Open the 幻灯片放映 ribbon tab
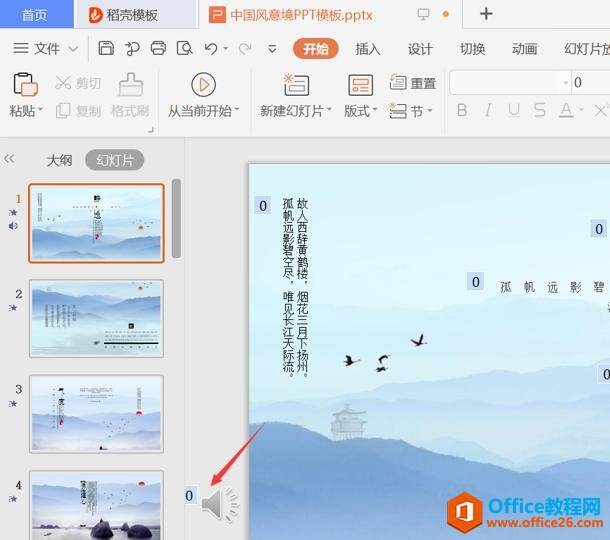Viewport: 610px width, 540px height. click(587, 49)
